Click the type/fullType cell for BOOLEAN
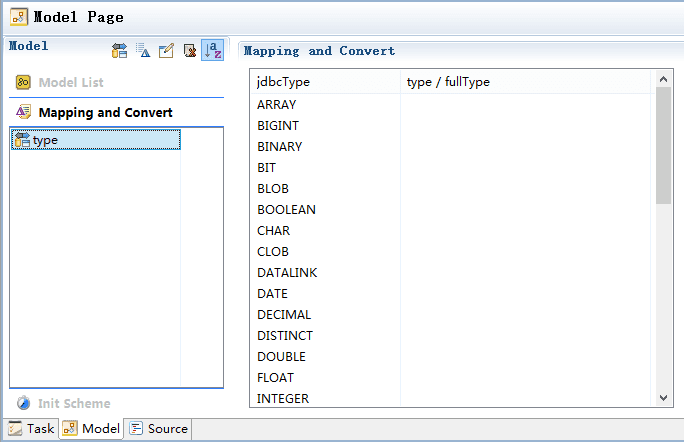684x442 pixels. click(x=526, y=209)
